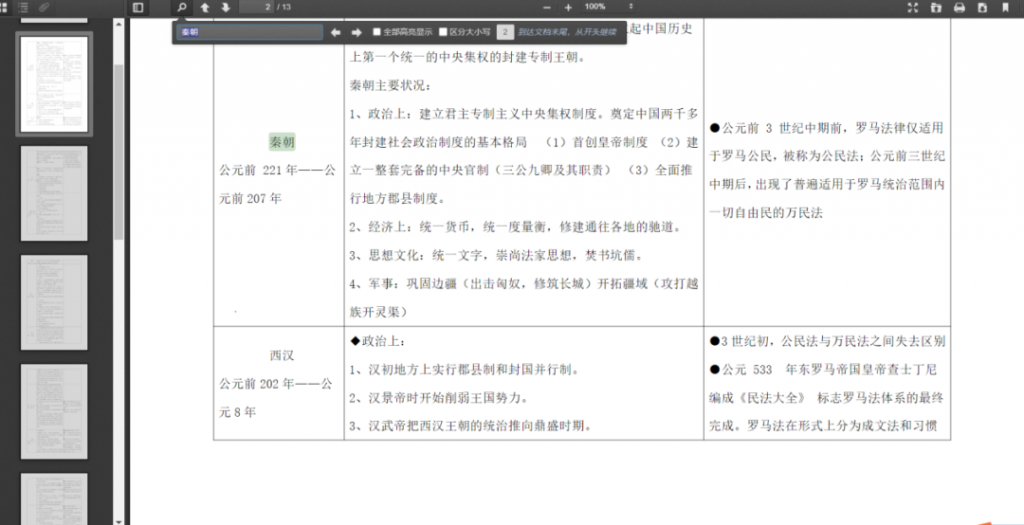Viewport: 1024px width, 525px height.
Task: Click the total page count / 13
Action: (x=284, y=7)
